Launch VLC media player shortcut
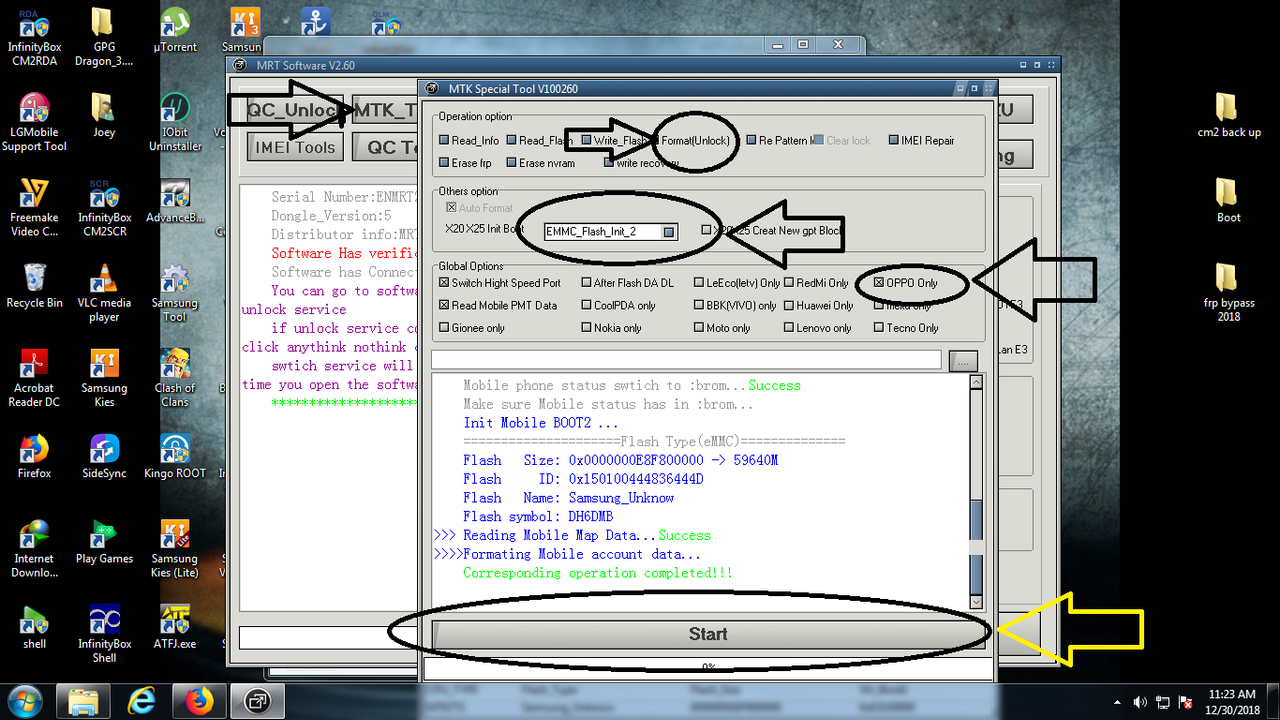The height and width of the screenshot is (720, 1280). pyautogui.click(x=104, y=293)
